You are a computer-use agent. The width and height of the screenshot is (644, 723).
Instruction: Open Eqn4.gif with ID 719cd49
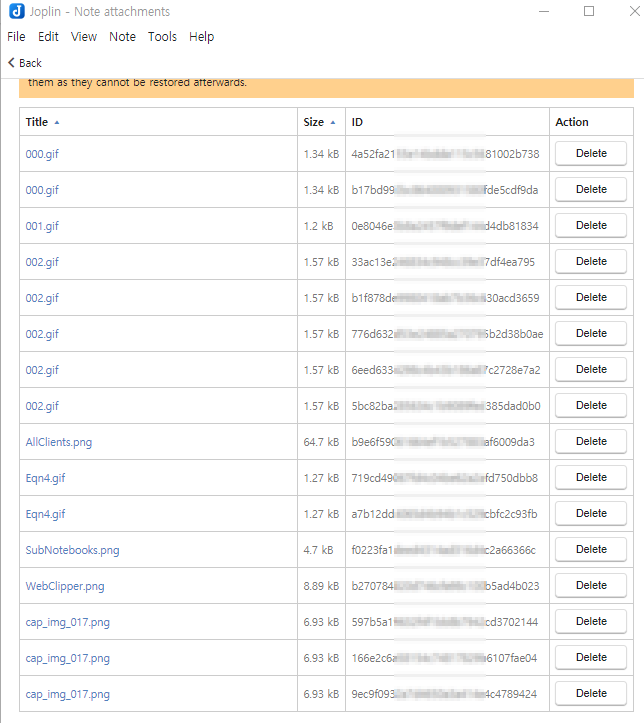click(x=45, y=478)
